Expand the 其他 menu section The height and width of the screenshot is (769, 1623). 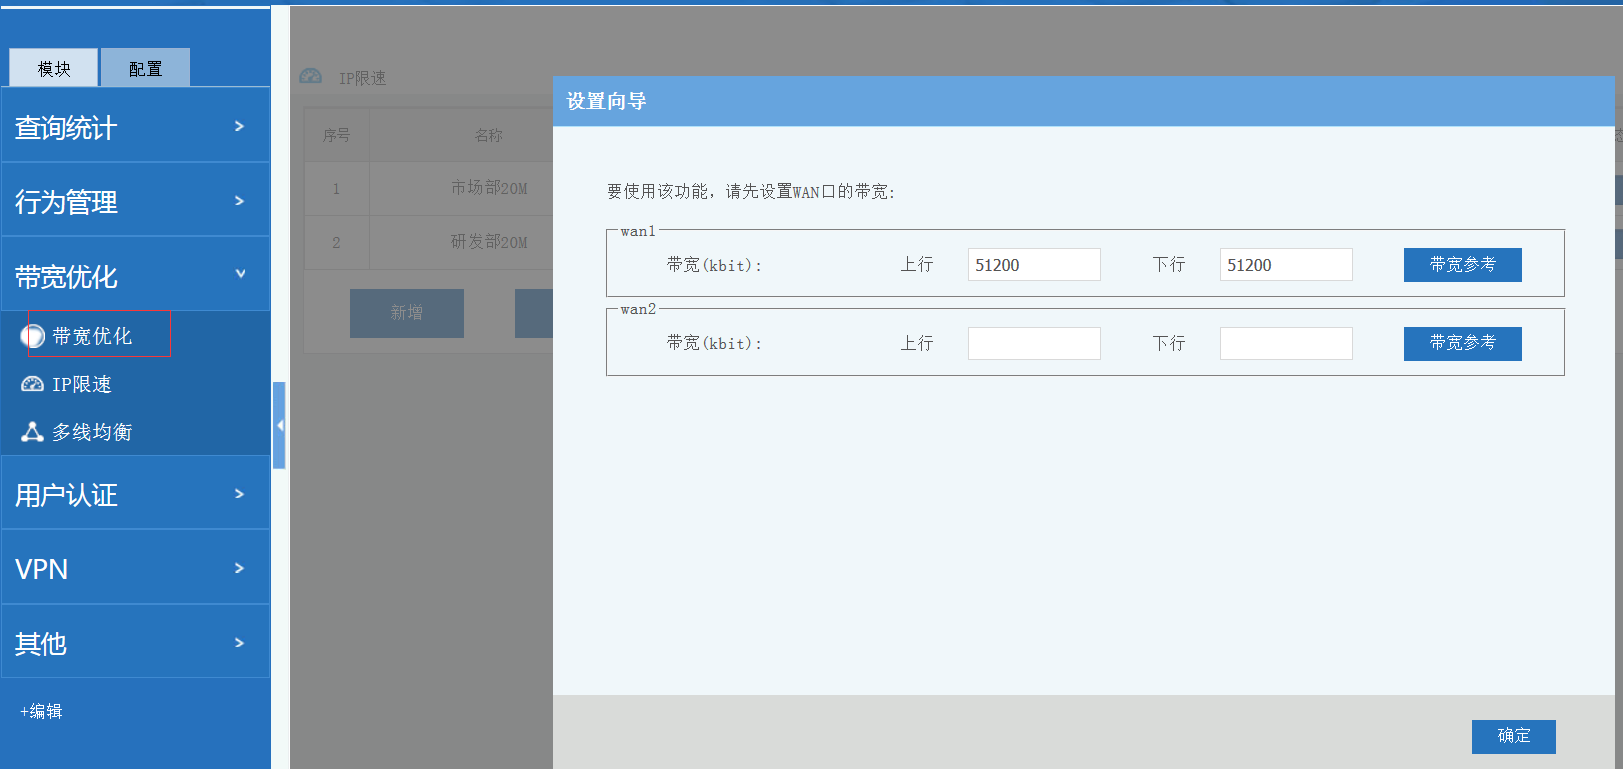[x=135, y=643]
